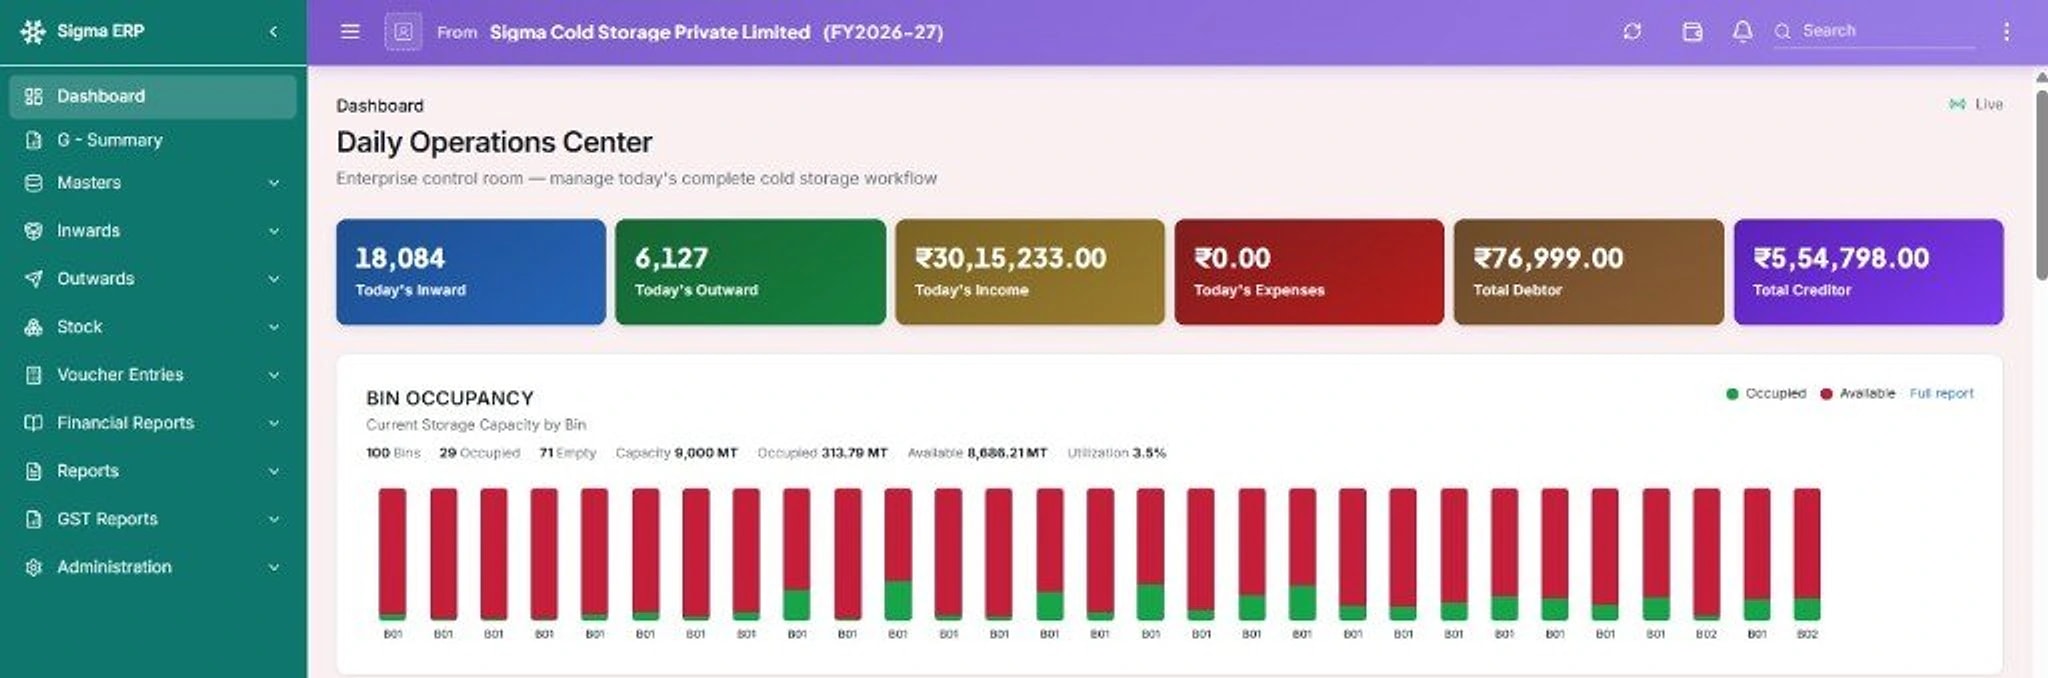2048x678 pixels.
Task: Click the 71 Empty count
Action: pyautogui.click(x=568, y=453)
